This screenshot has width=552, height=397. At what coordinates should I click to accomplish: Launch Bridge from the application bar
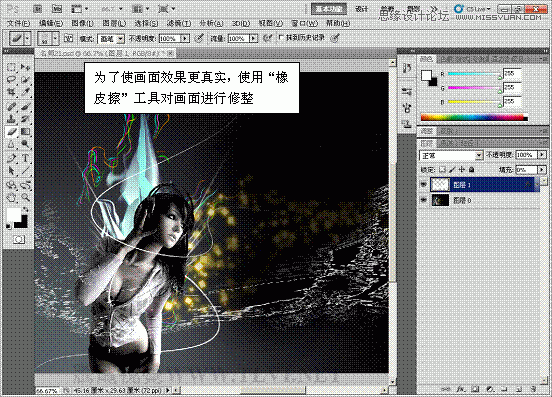point(38,9)
